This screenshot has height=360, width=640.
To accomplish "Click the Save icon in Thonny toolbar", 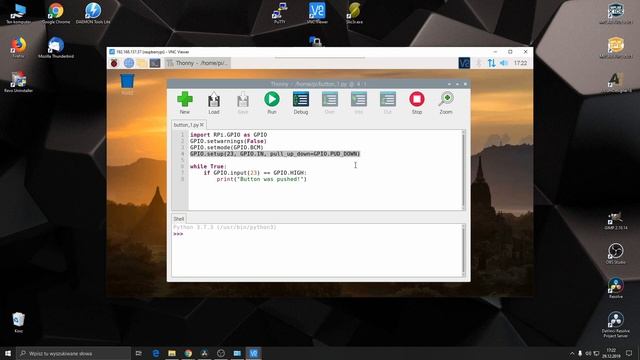I will tap(243, 102).
